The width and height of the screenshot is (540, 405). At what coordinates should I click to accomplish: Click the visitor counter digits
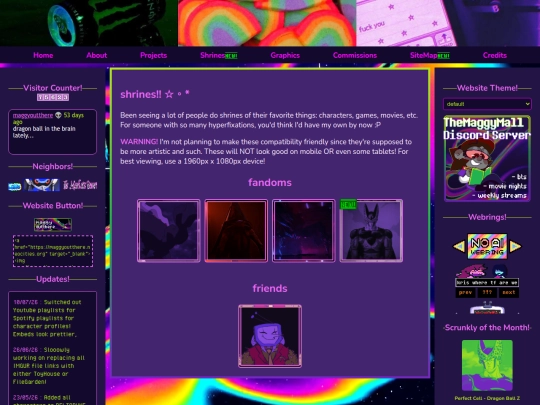tap(53, 97)
